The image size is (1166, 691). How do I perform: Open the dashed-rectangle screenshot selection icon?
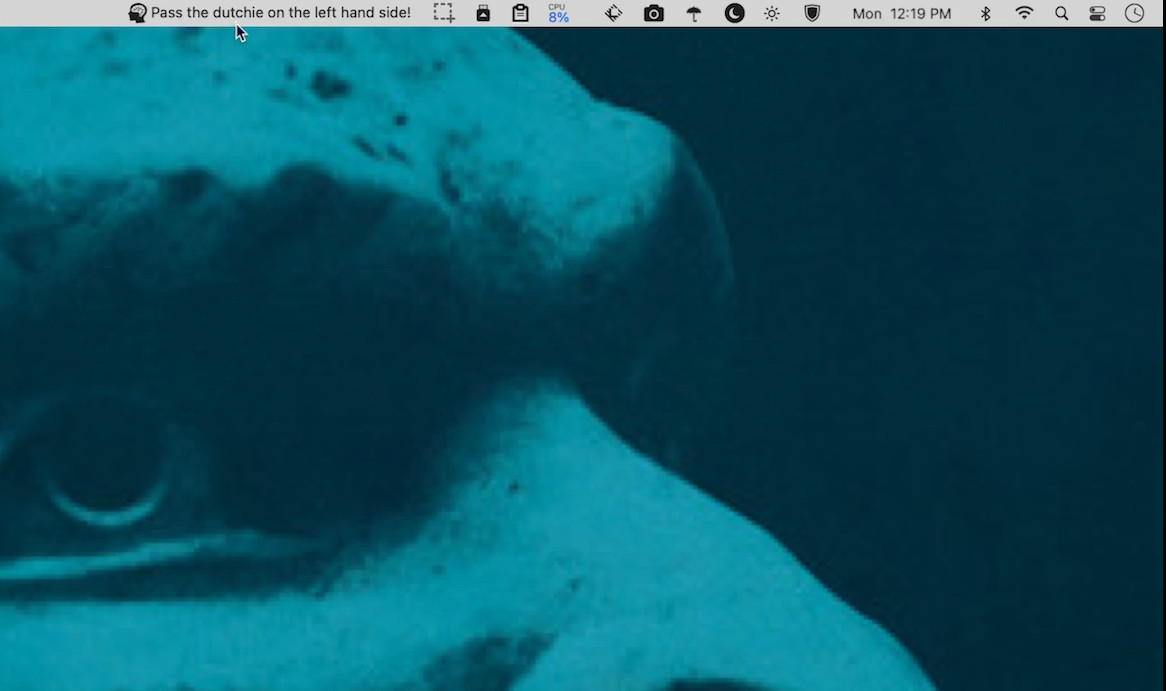[x=444, y=13]
